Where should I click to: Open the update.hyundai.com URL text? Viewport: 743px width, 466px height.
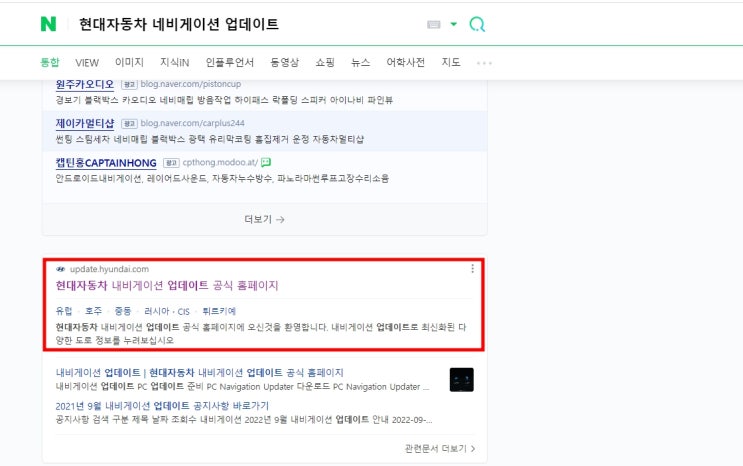(x=109, y=269)
